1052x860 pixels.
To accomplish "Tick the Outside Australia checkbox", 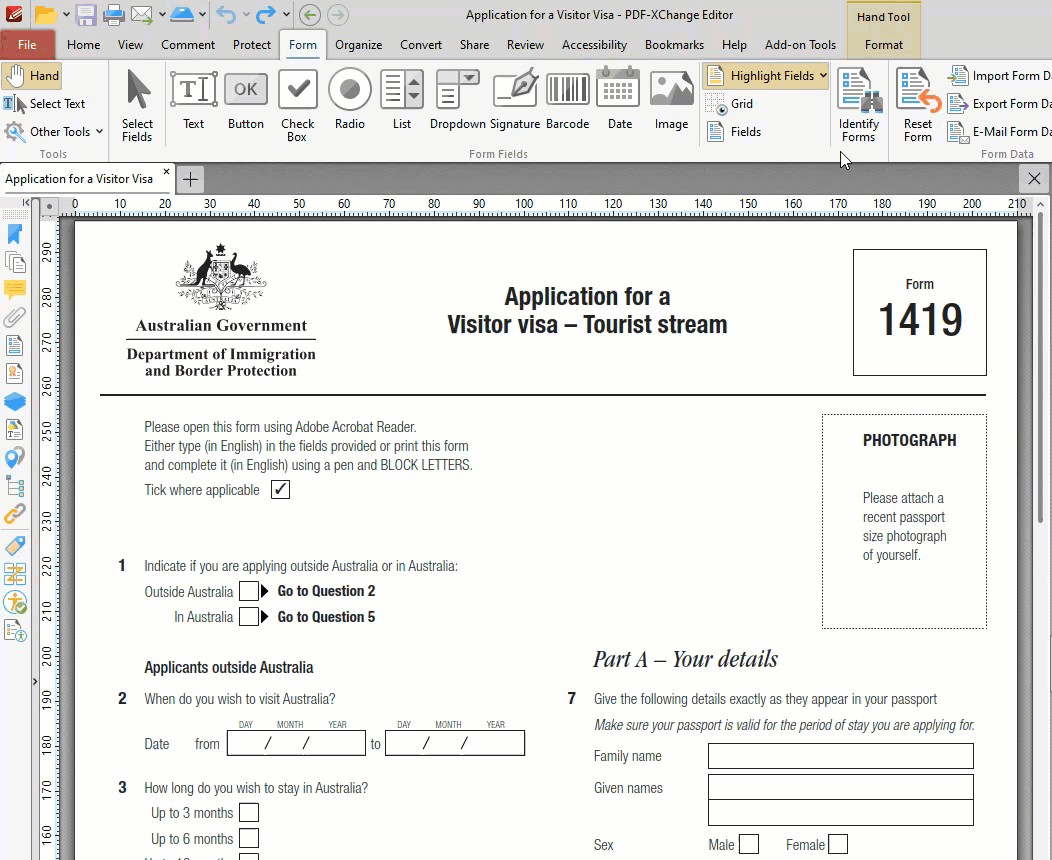I will click(249, 591).
